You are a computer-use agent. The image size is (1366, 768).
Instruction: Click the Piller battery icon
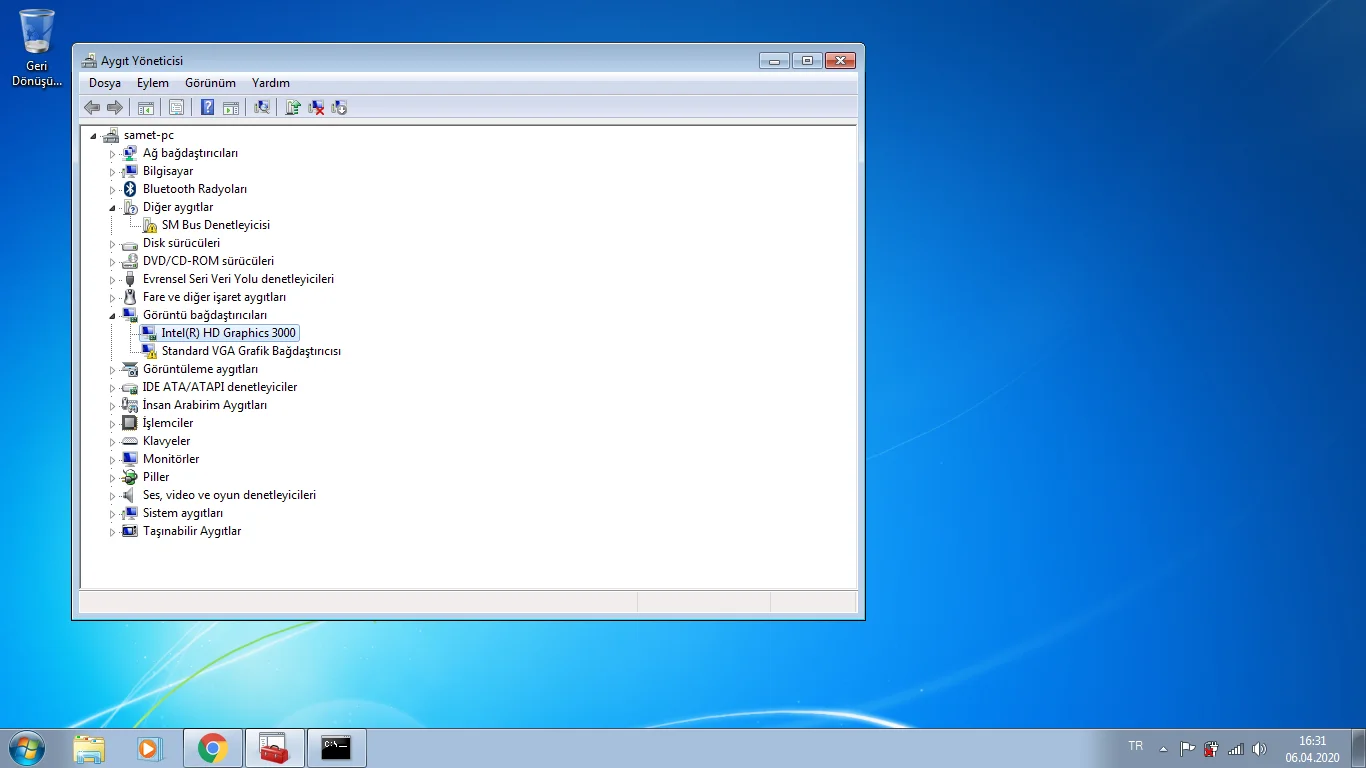(129, 477)
